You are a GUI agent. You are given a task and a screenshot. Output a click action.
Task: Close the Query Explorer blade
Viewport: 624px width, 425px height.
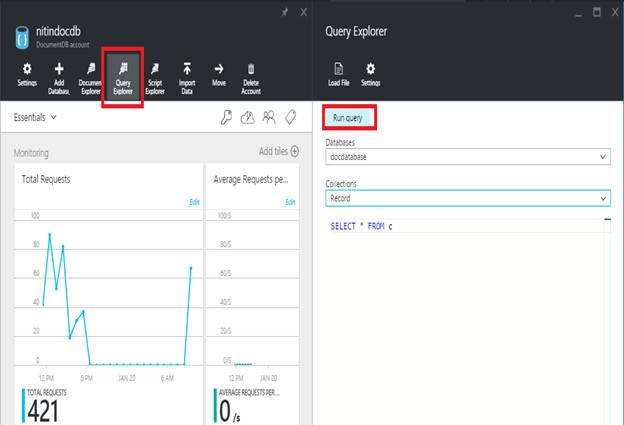(x=615, y=12)
